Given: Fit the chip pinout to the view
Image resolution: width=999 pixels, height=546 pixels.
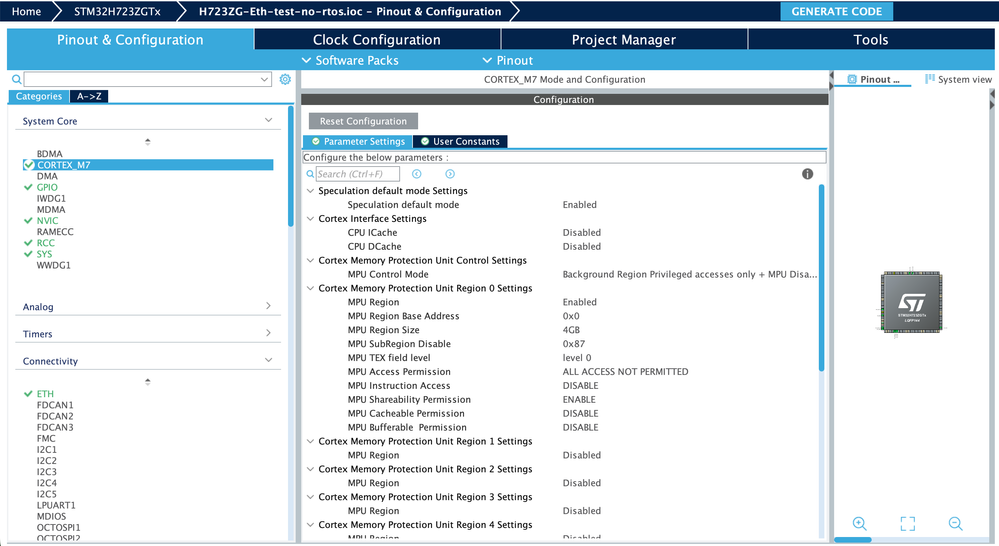Looking at the screenshot, I should (x=907, y=524).
